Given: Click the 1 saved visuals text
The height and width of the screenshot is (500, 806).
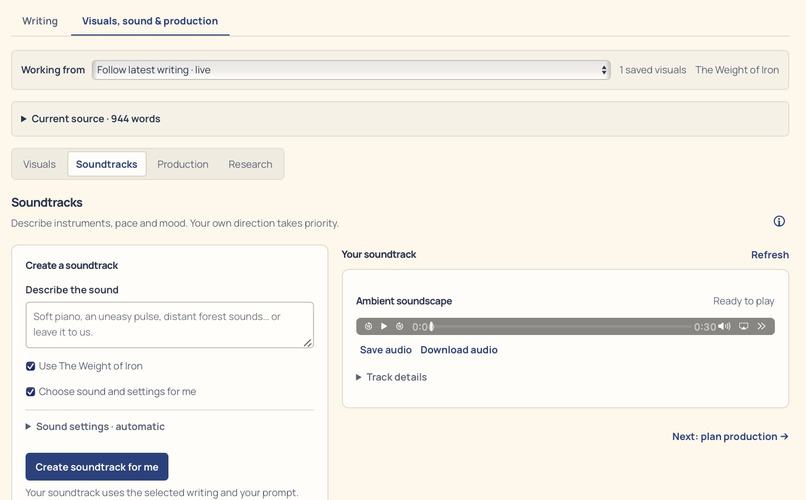Looking at the screenshot, I should [x=652, y=70].
